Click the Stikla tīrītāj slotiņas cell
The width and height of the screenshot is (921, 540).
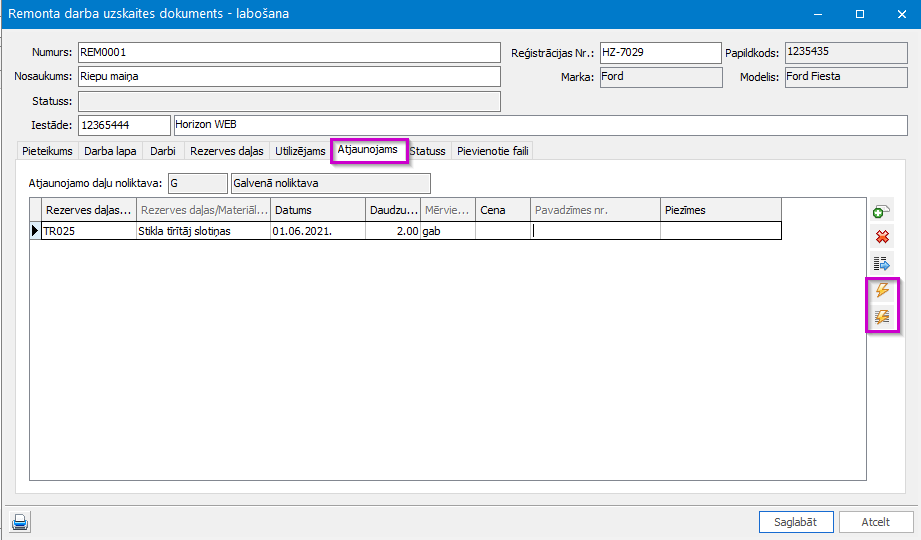[x=203, y=231]
